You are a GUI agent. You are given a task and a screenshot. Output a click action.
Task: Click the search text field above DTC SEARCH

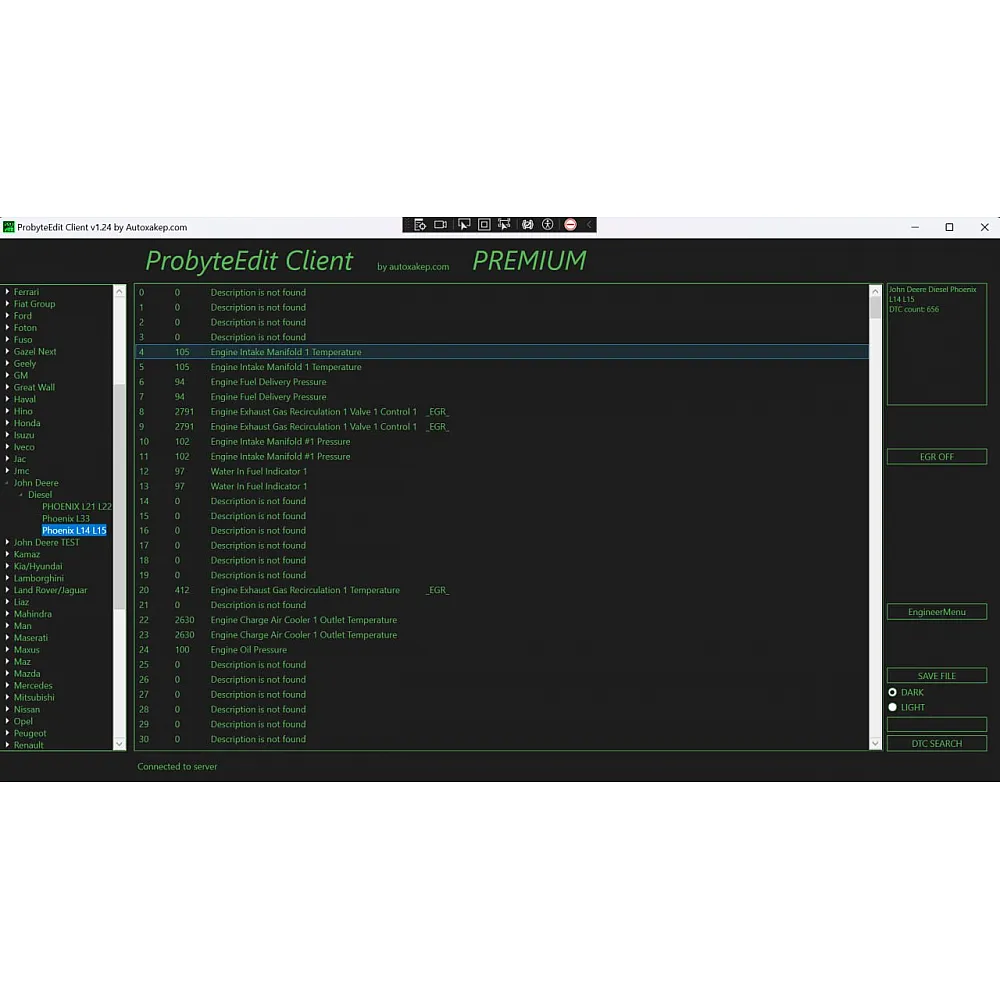coord(936,724)
